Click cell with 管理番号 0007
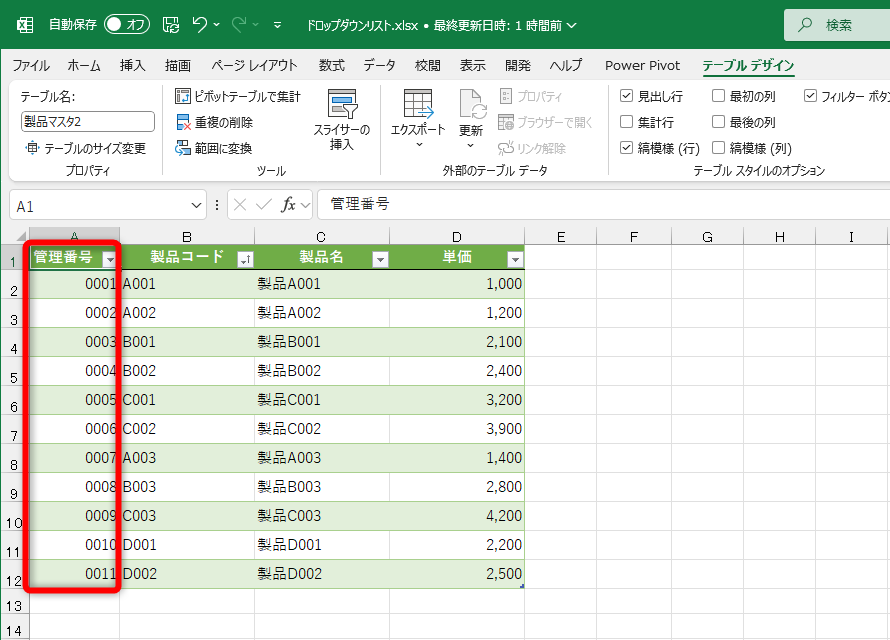 (74, 458)
